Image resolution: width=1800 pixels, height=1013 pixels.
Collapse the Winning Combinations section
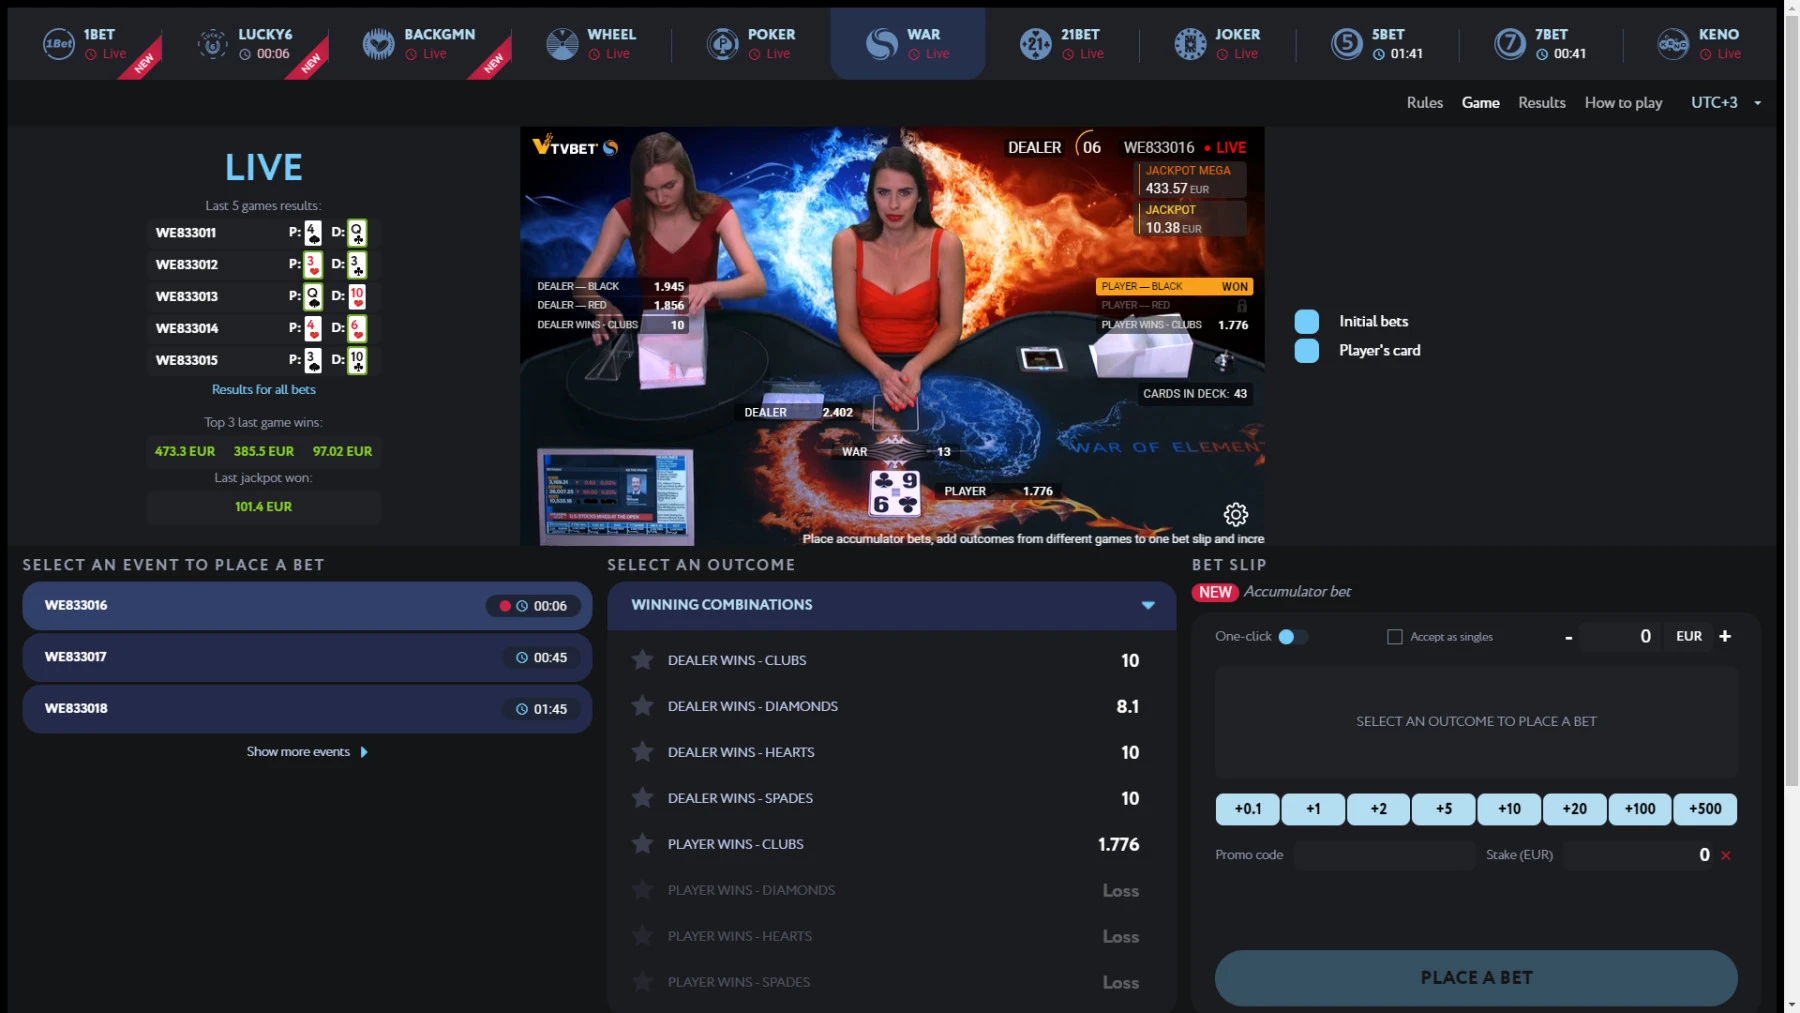pos(1148,605)
